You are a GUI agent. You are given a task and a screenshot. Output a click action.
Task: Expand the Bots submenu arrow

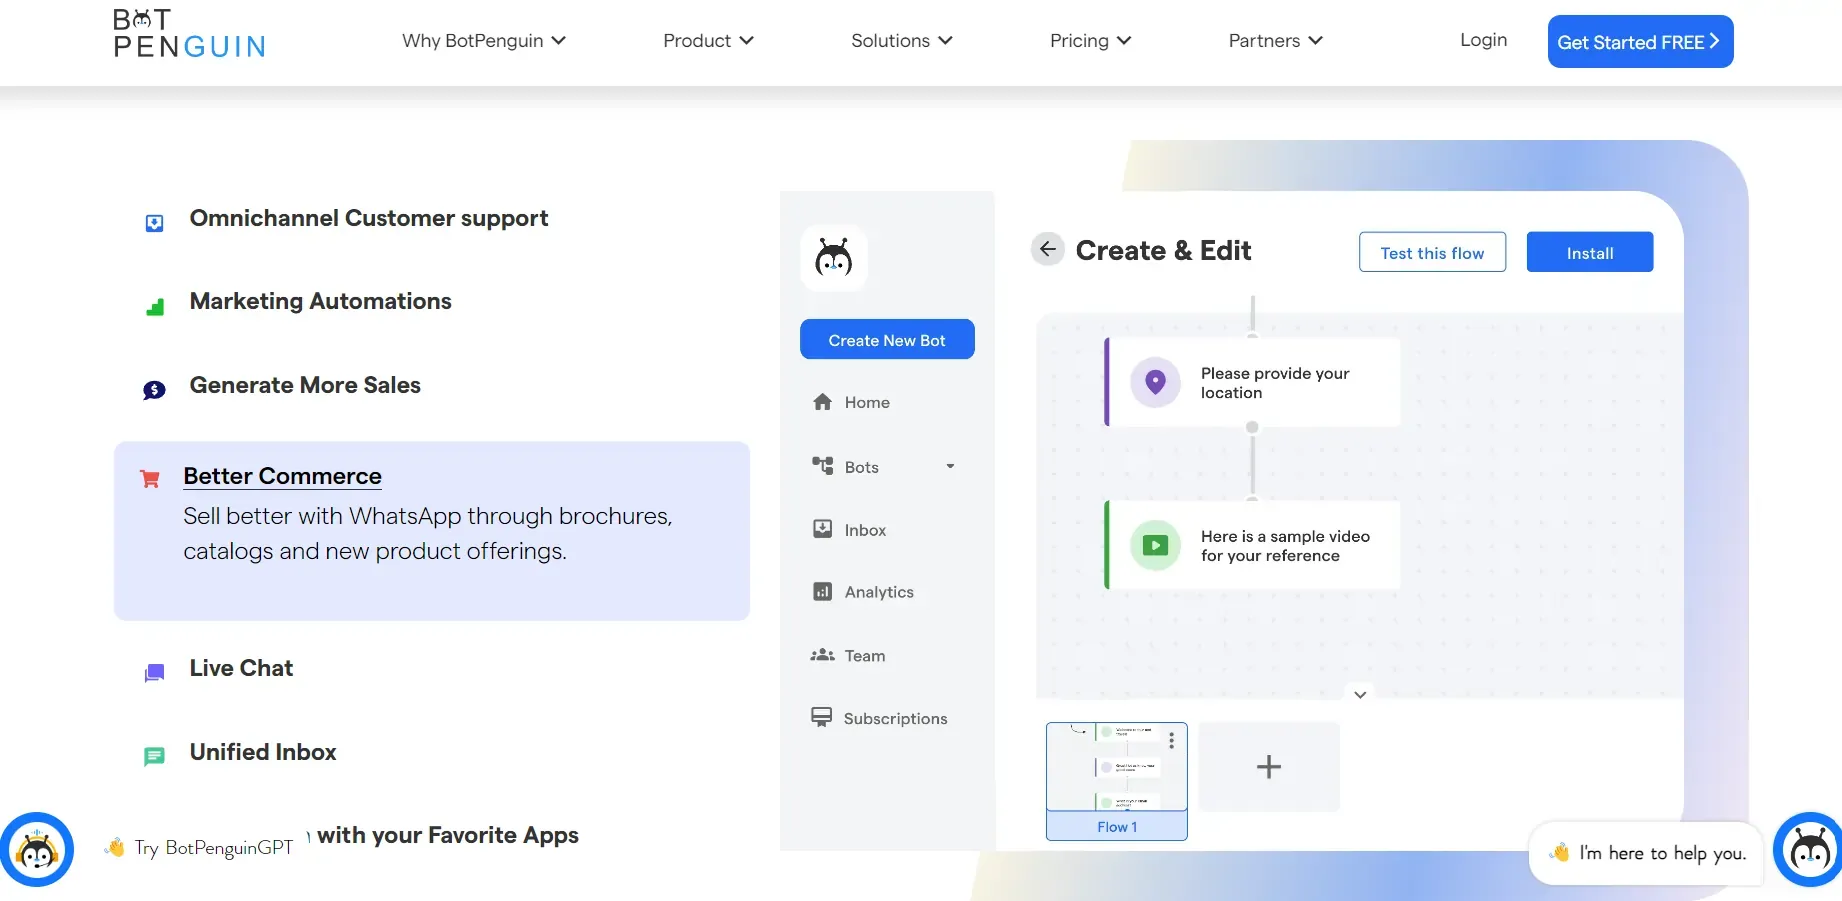tap(950, 466)
